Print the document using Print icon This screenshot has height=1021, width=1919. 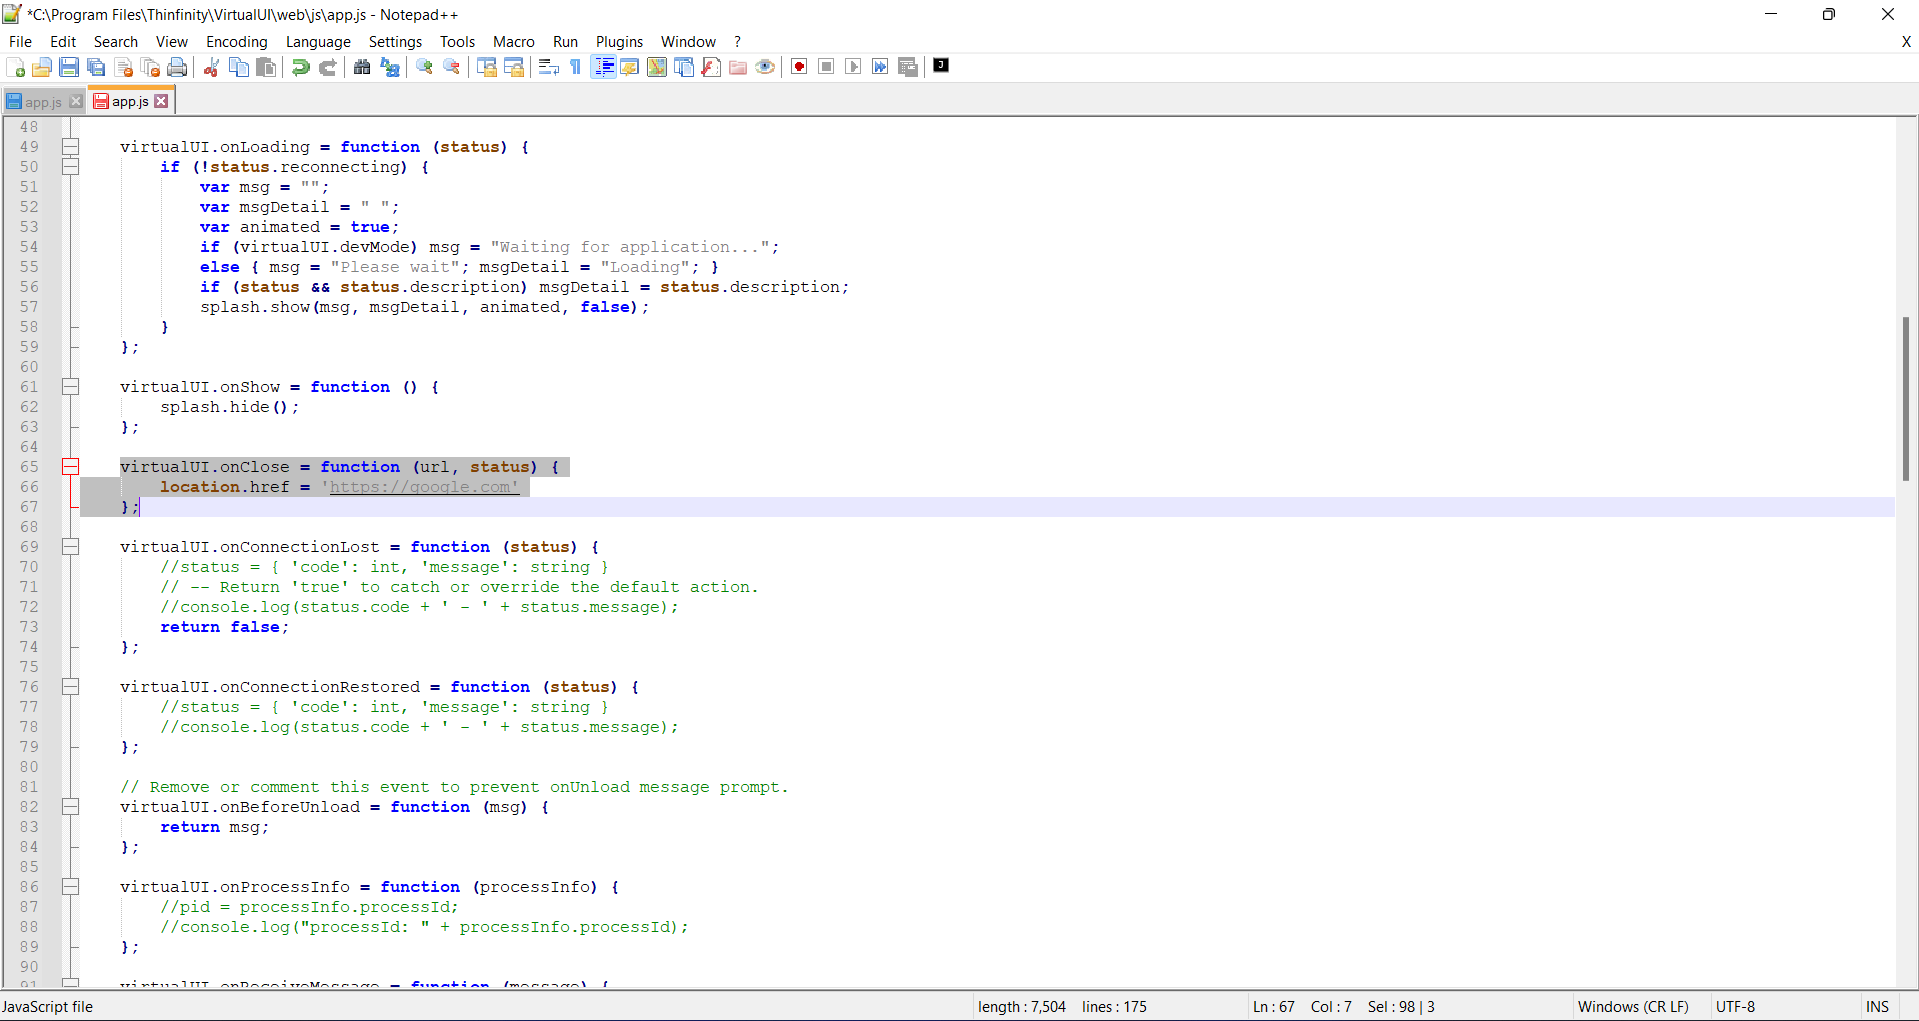(178, 67)
